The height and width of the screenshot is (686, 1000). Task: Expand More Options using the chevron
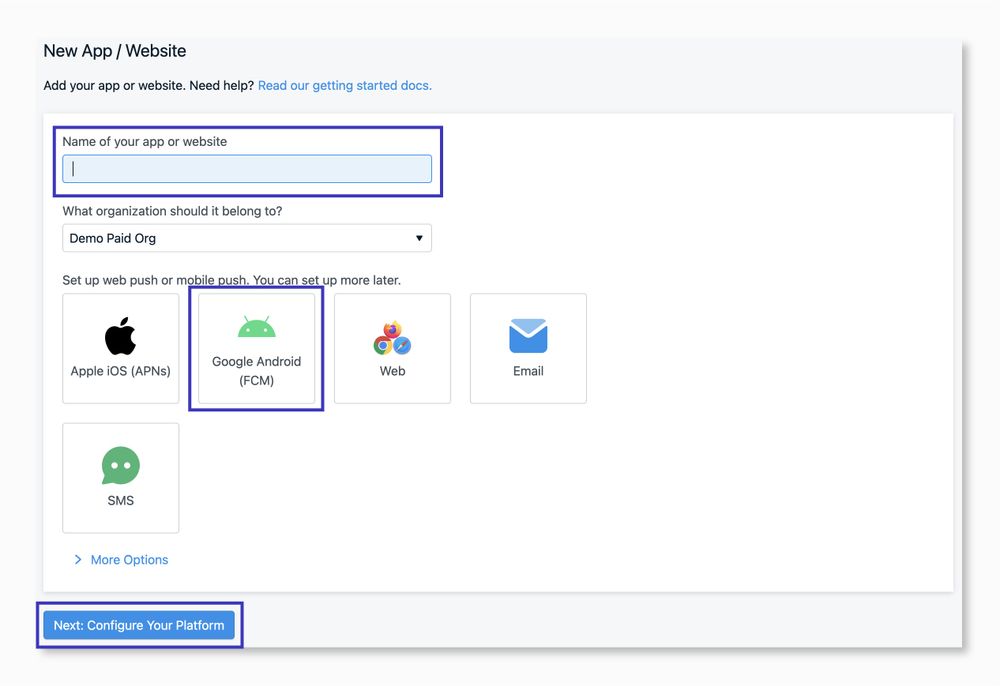(78, 560)
